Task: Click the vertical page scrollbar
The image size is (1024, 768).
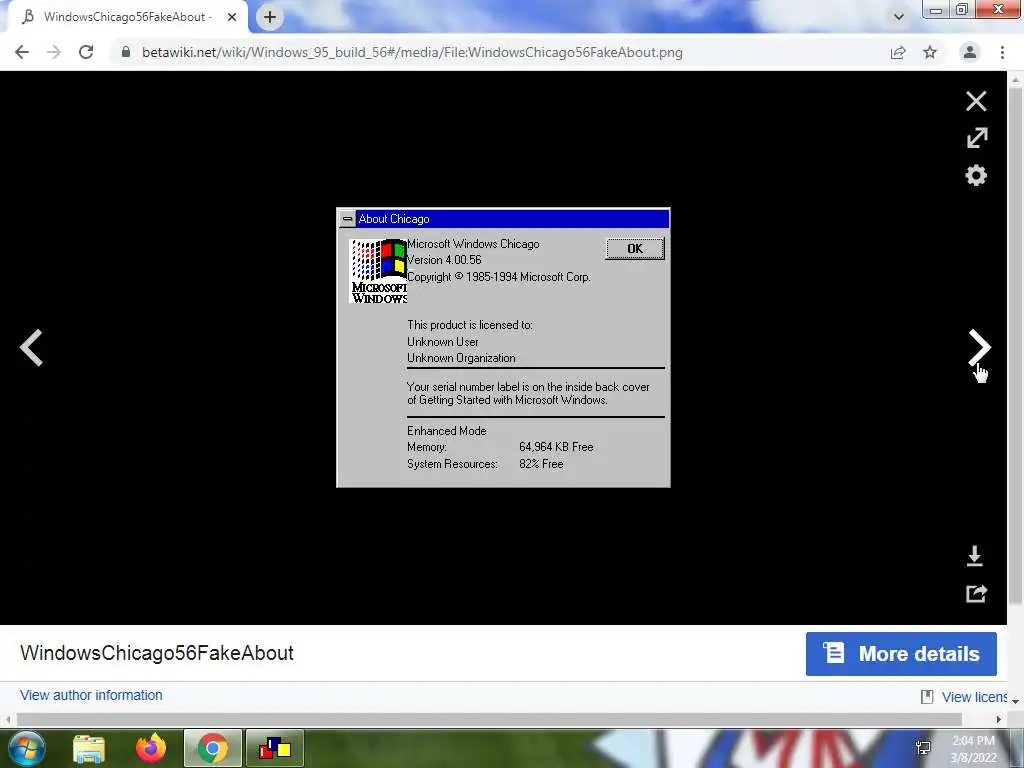Action: (1015, 346)
